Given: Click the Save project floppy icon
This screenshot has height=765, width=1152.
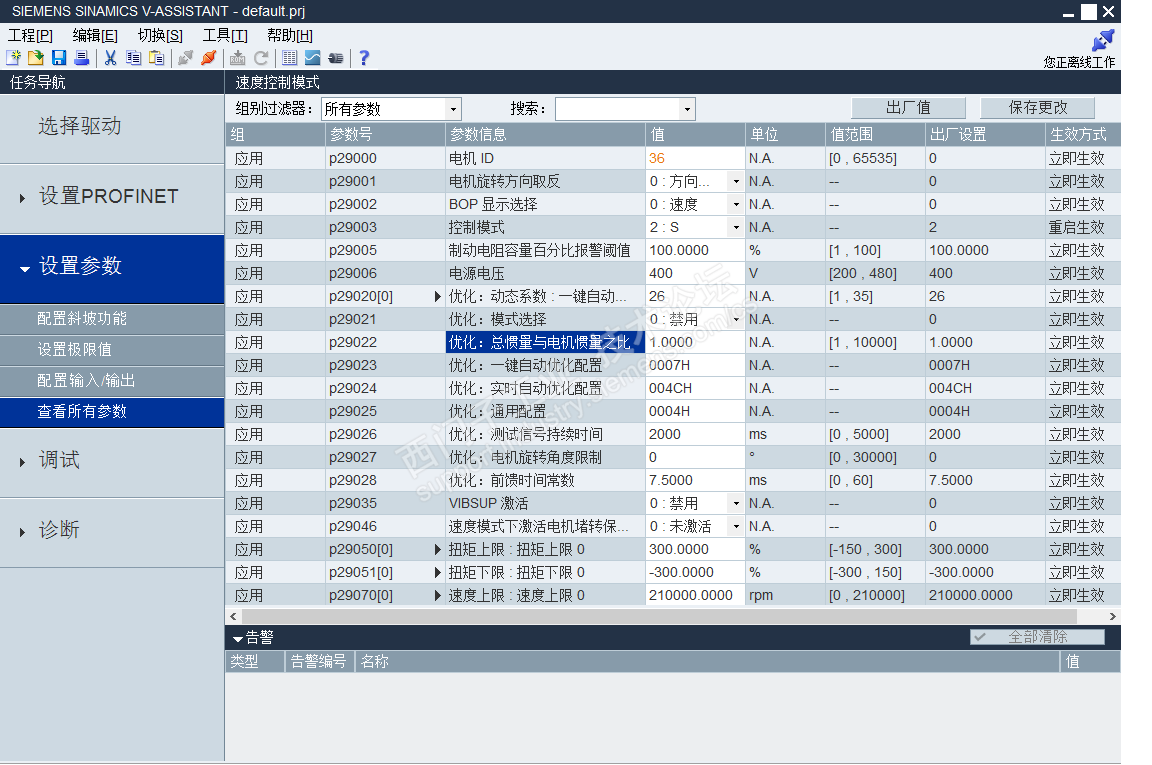Looking at the screenshot, I should (59, 58).
